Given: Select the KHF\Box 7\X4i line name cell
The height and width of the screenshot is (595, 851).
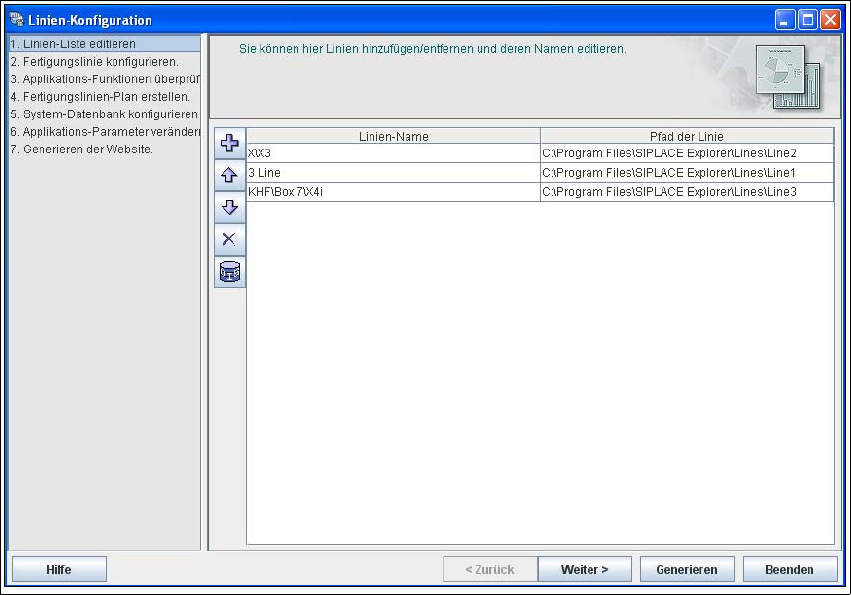Looking at the screenshot, I should (x=393, y=192).
